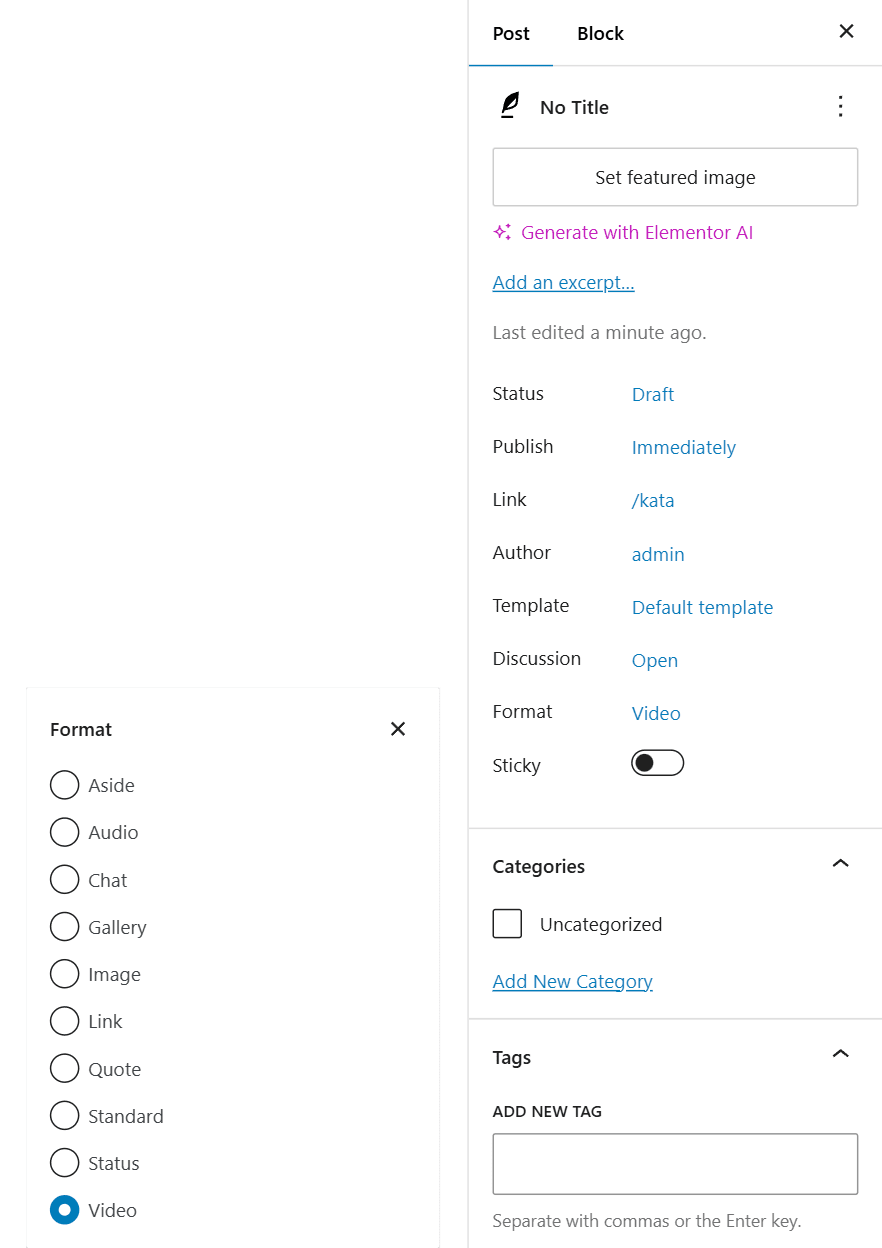Viewport: 882px width, 1248px height.
Task: Switch to the Block tab
Action: tap(600, 34)
